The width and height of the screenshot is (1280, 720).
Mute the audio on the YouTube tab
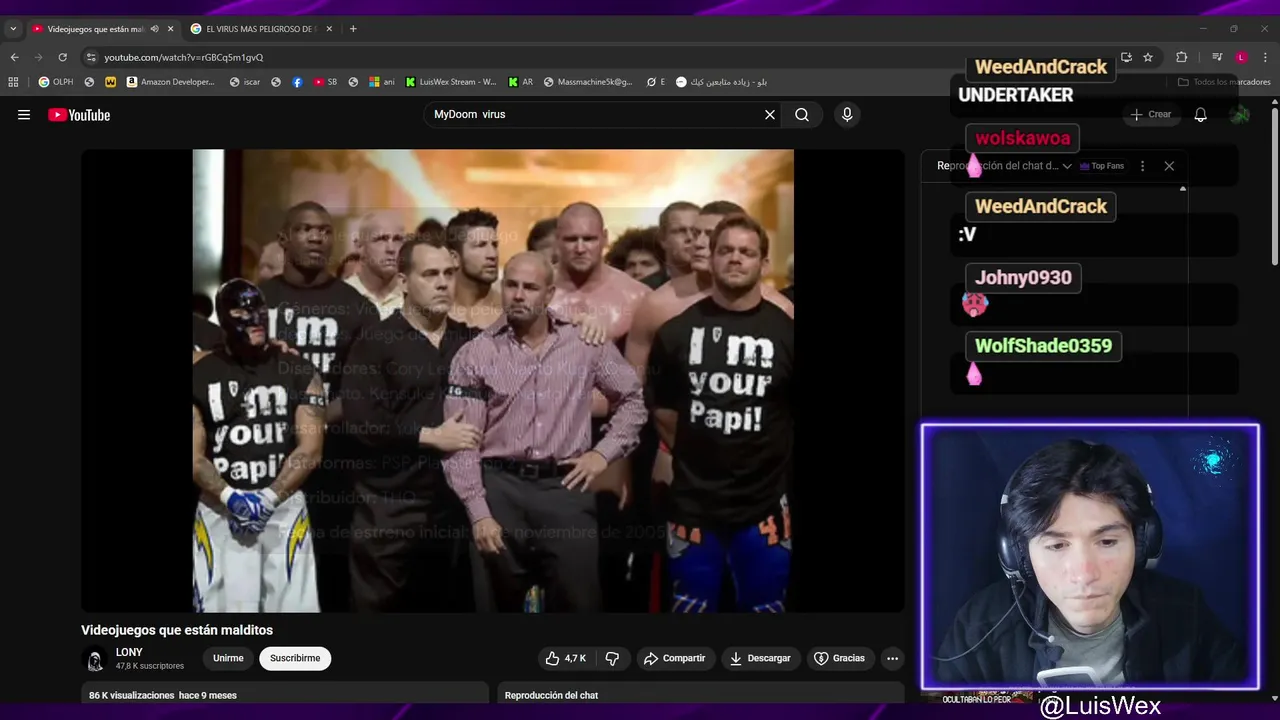tap(154, 29)
